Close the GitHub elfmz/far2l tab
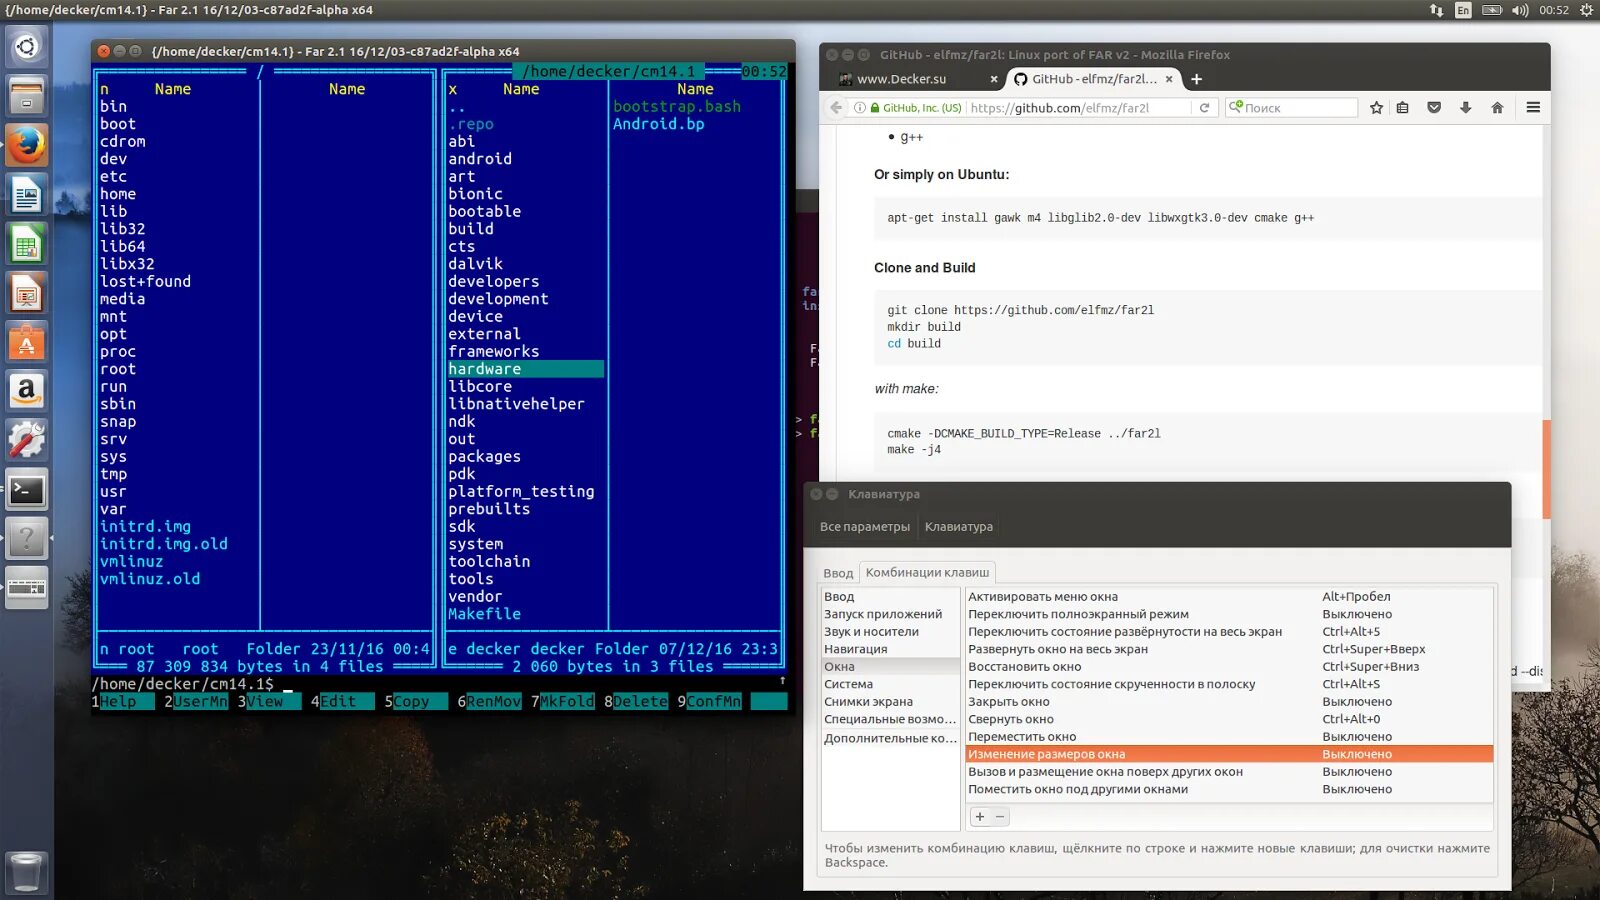The width and height of the screenshot is (1600, 900). 1169,79
